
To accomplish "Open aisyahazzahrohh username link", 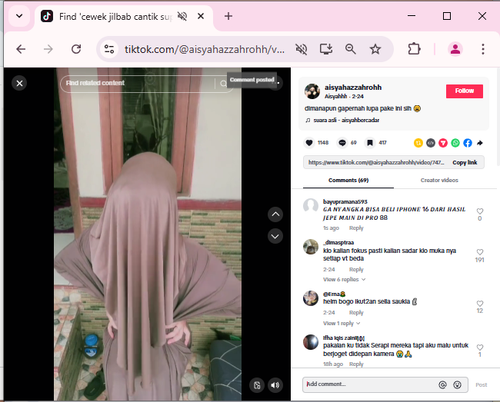I will pyautogui.click(x=353, y=87).
